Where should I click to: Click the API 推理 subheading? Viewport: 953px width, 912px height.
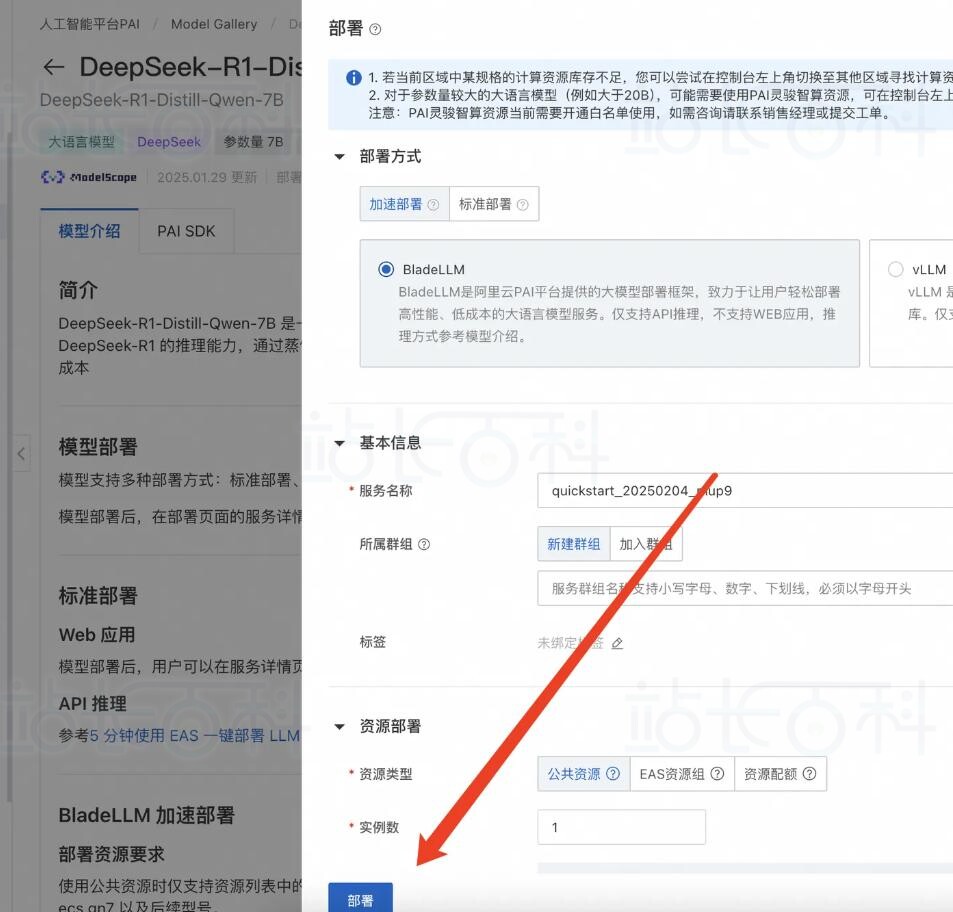pos(93,704)
